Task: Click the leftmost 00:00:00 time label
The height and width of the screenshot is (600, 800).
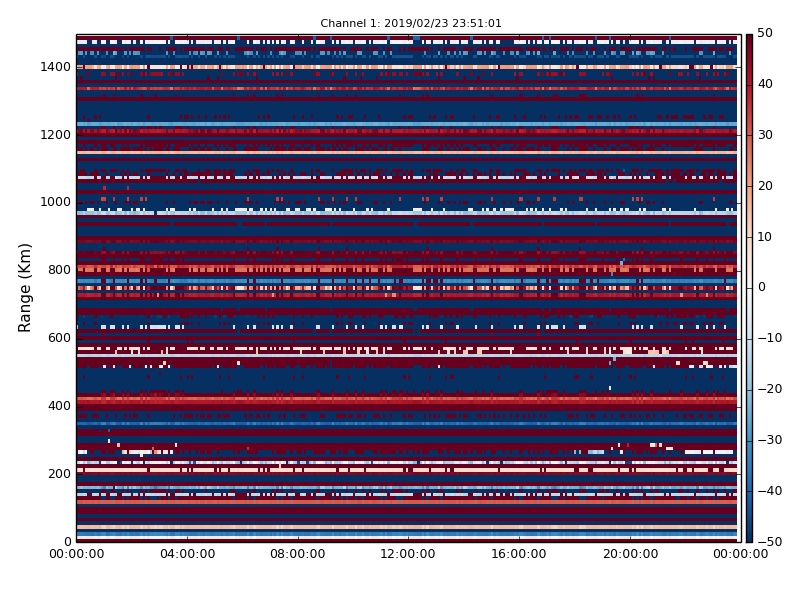Action: point(77,555)
